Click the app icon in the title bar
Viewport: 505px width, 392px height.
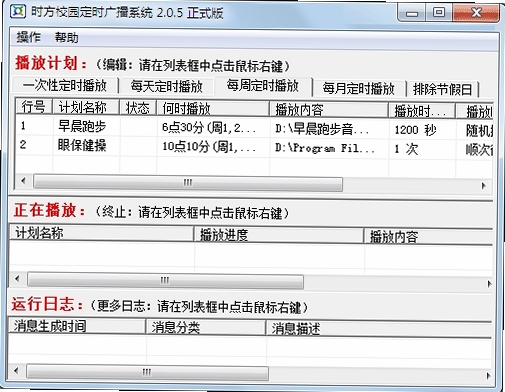click(x=18, y=12)
